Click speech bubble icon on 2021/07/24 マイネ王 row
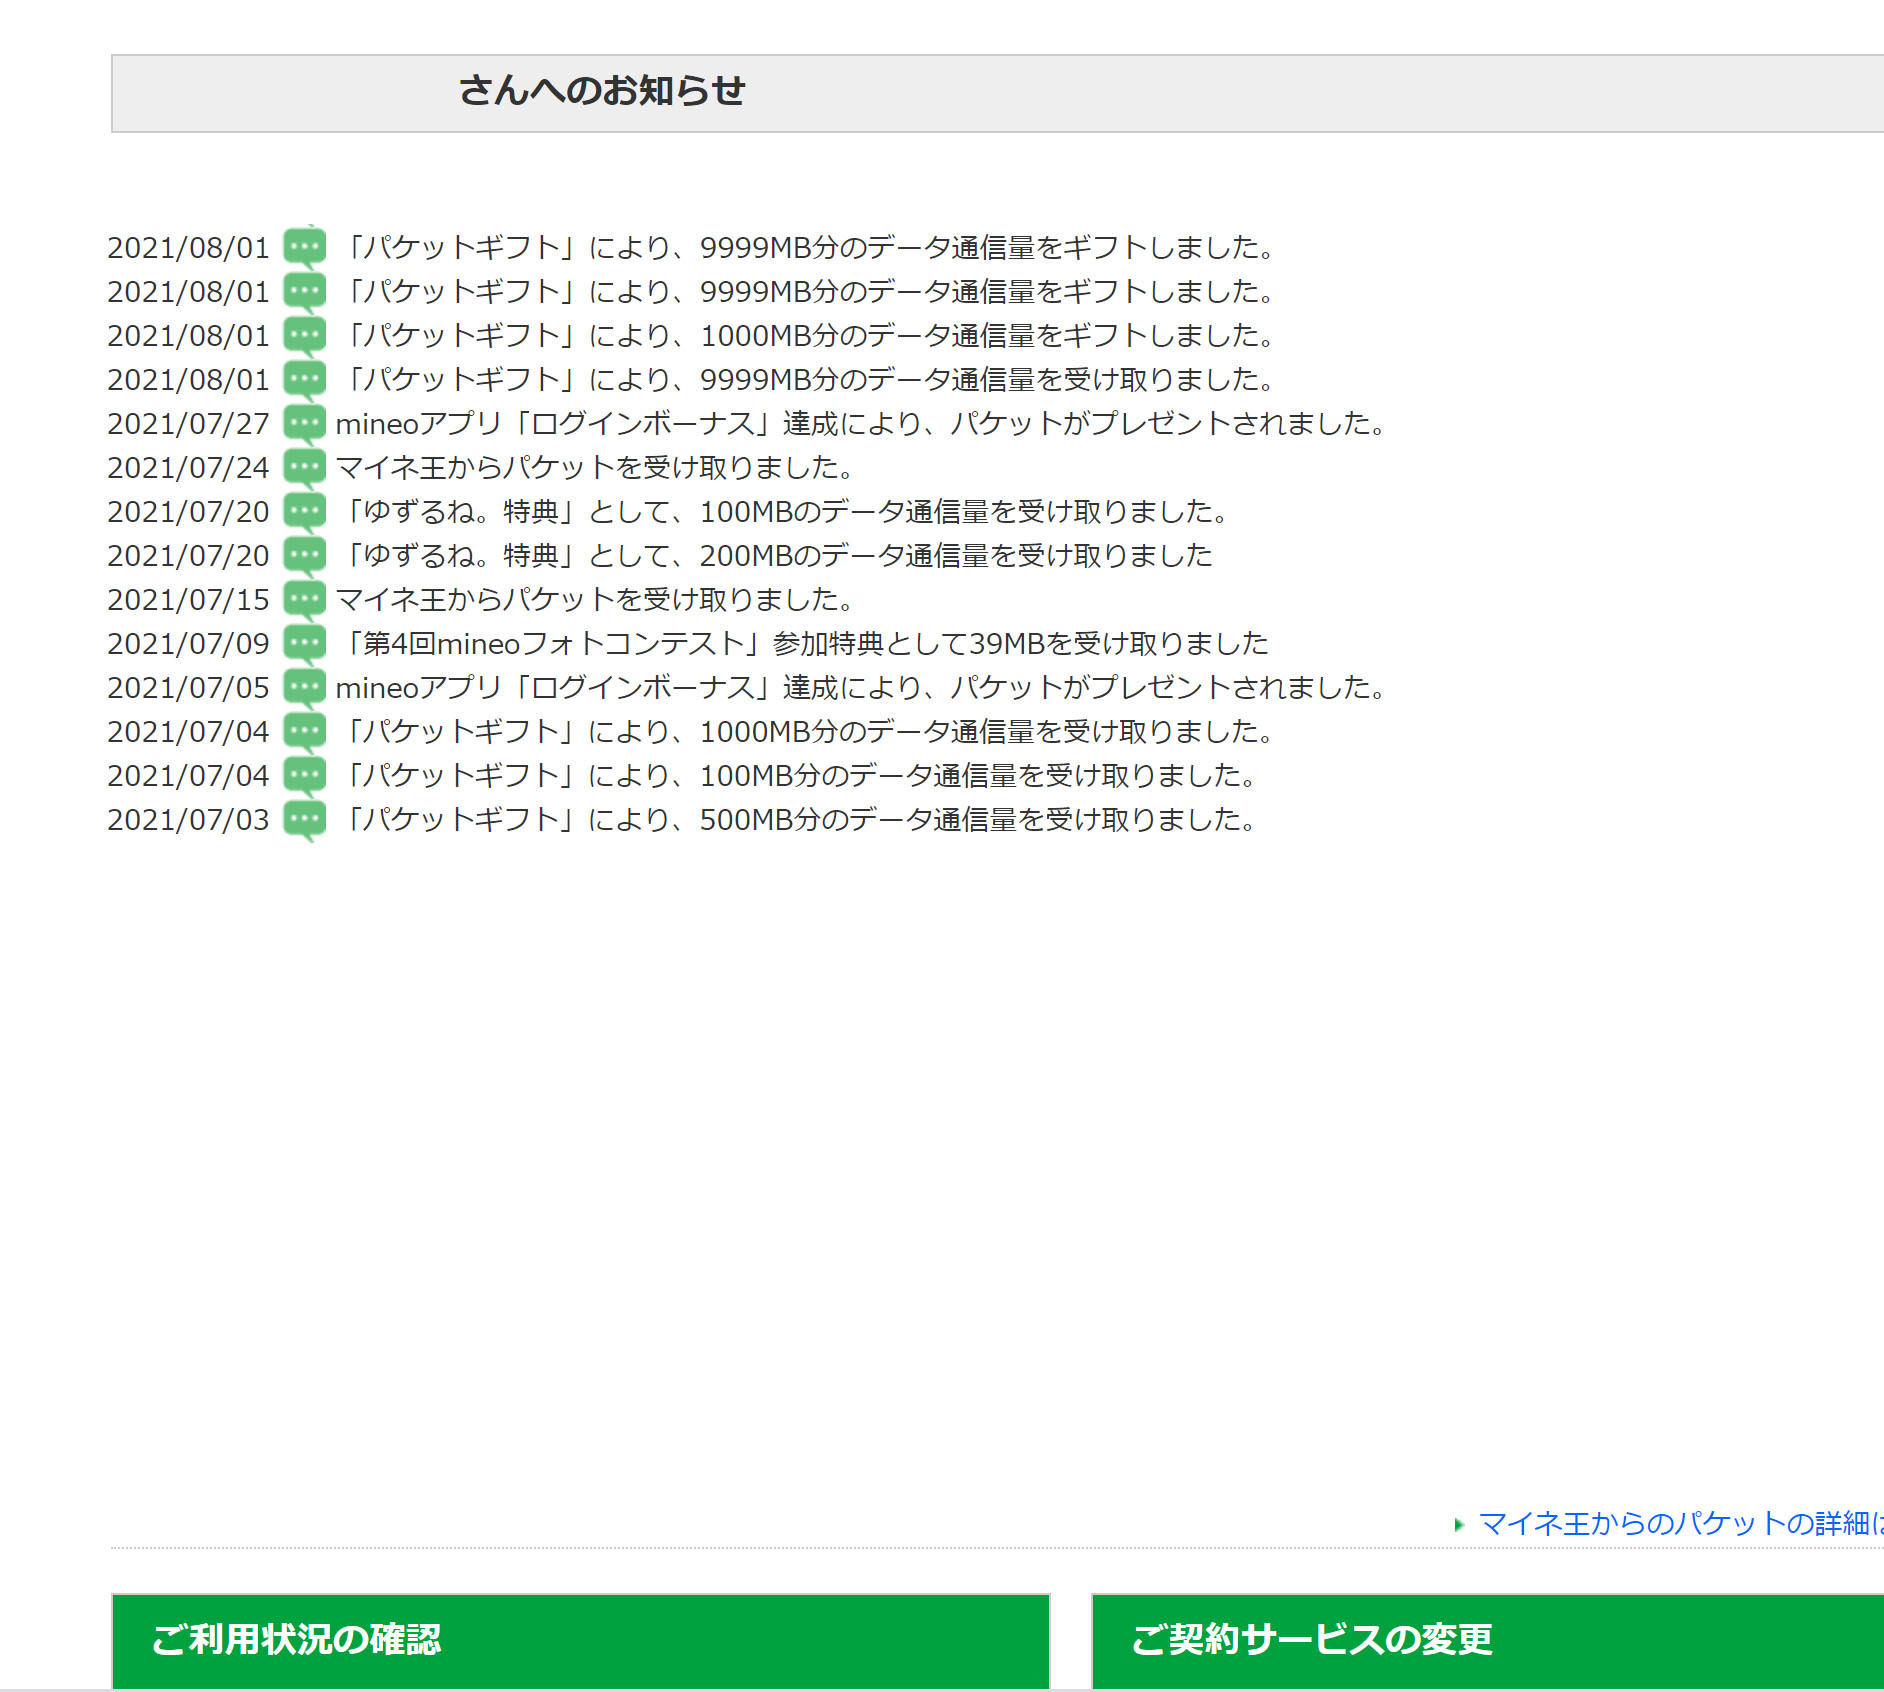This screenshot has width=1884, height=1692. point(304,468)
